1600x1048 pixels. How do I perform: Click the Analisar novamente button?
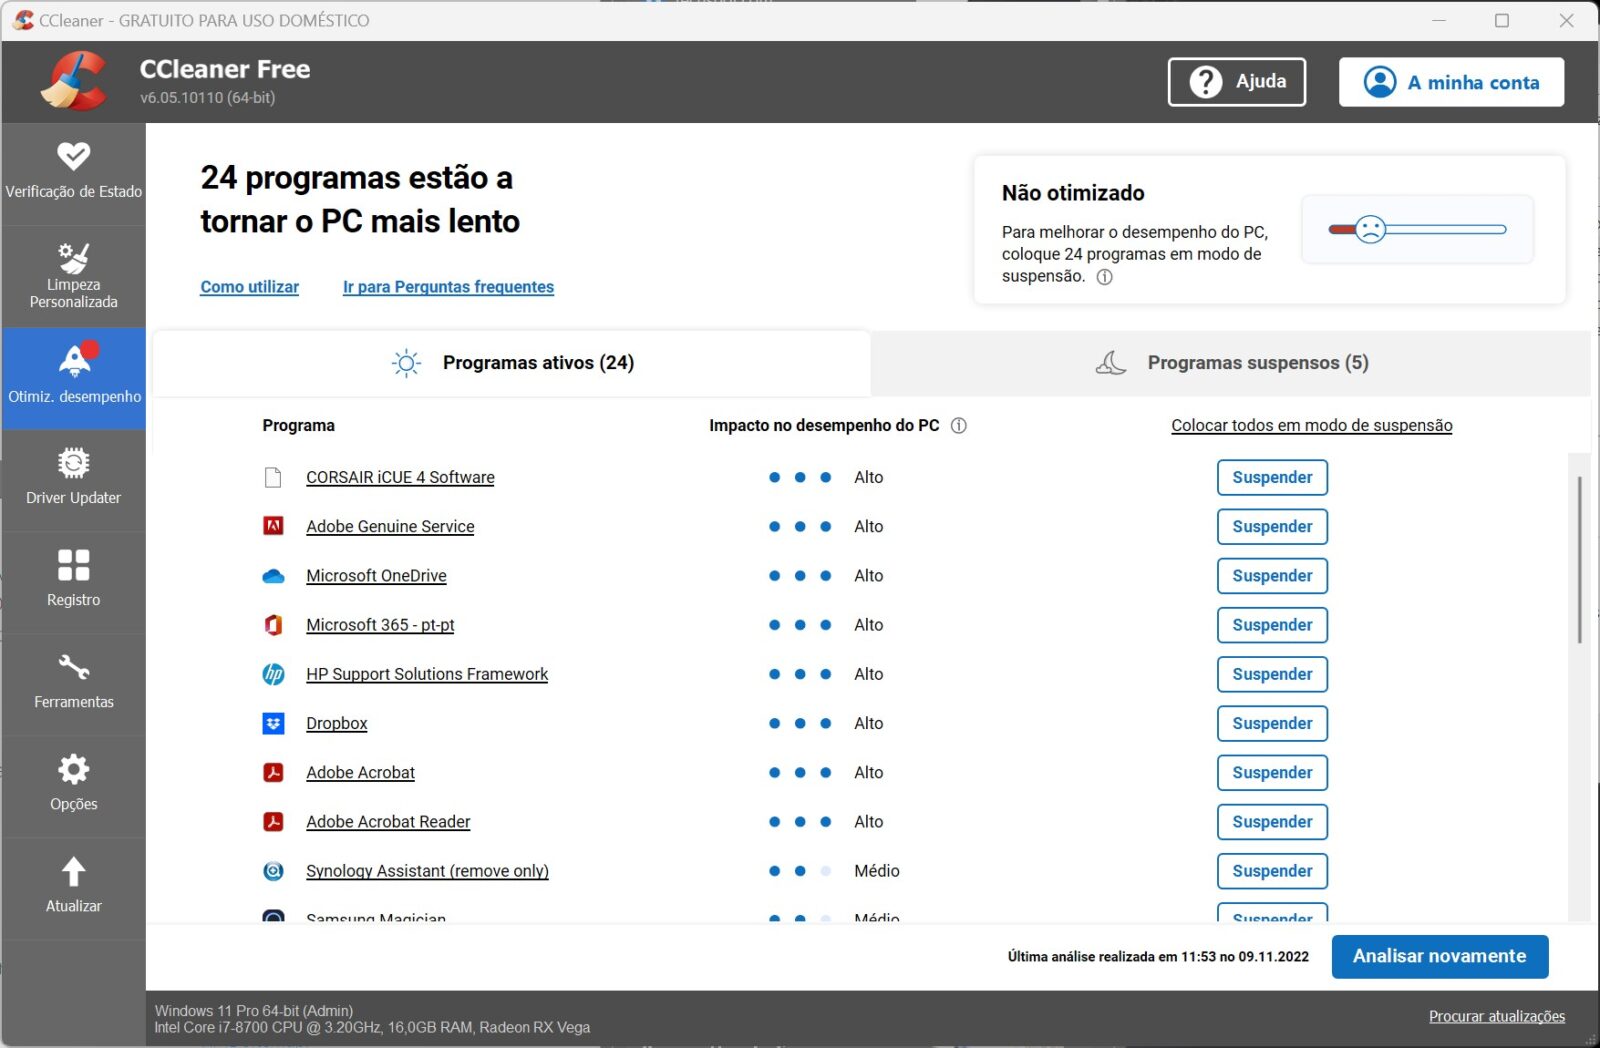point(1439,956)
